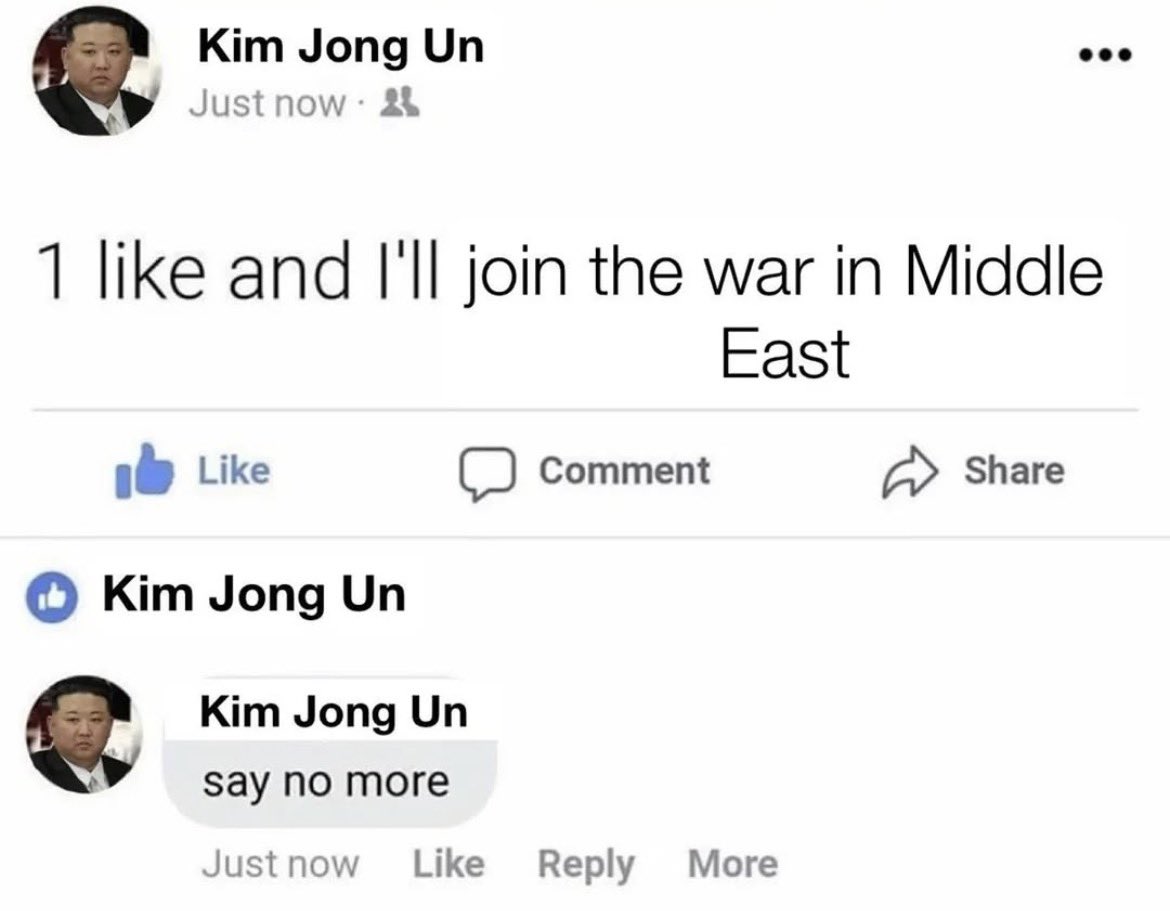Image resolution: width=1170 pixels, height=911 pixels.
Task: Open the More options under the comment
Action: pos(731,862)
